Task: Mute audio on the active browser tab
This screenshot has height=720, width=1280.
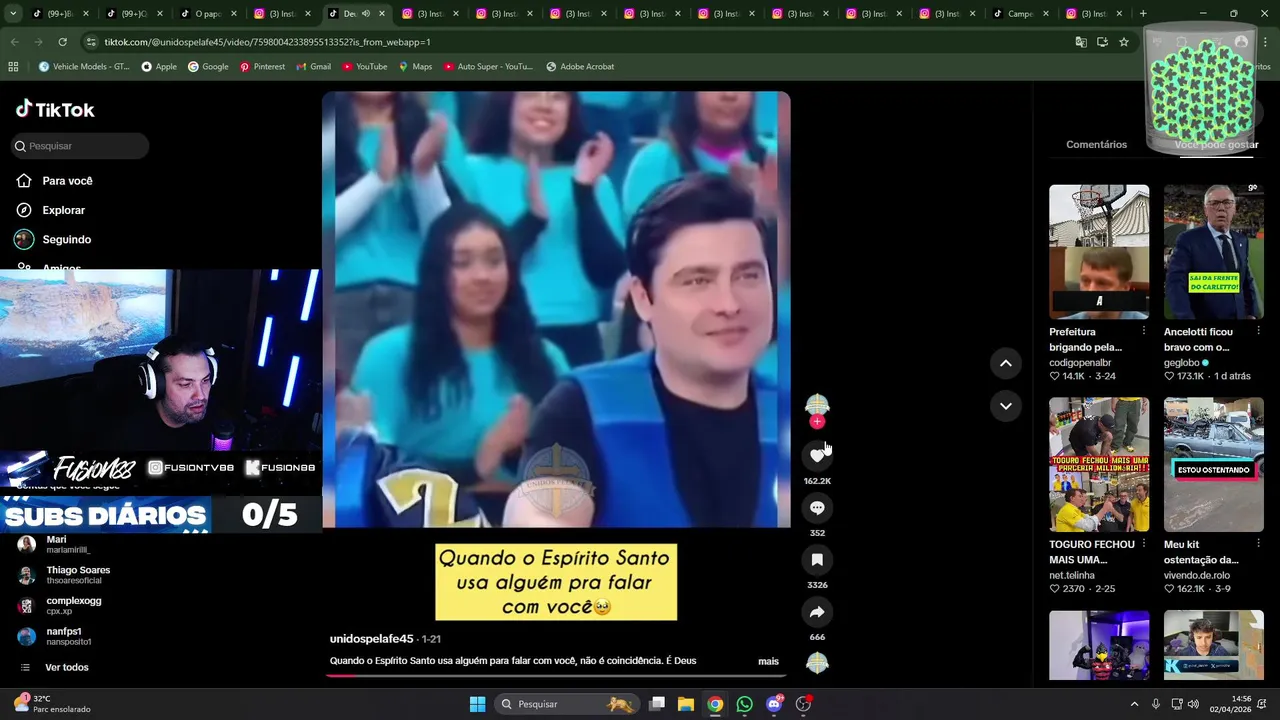Action: (x=366, y=14)
